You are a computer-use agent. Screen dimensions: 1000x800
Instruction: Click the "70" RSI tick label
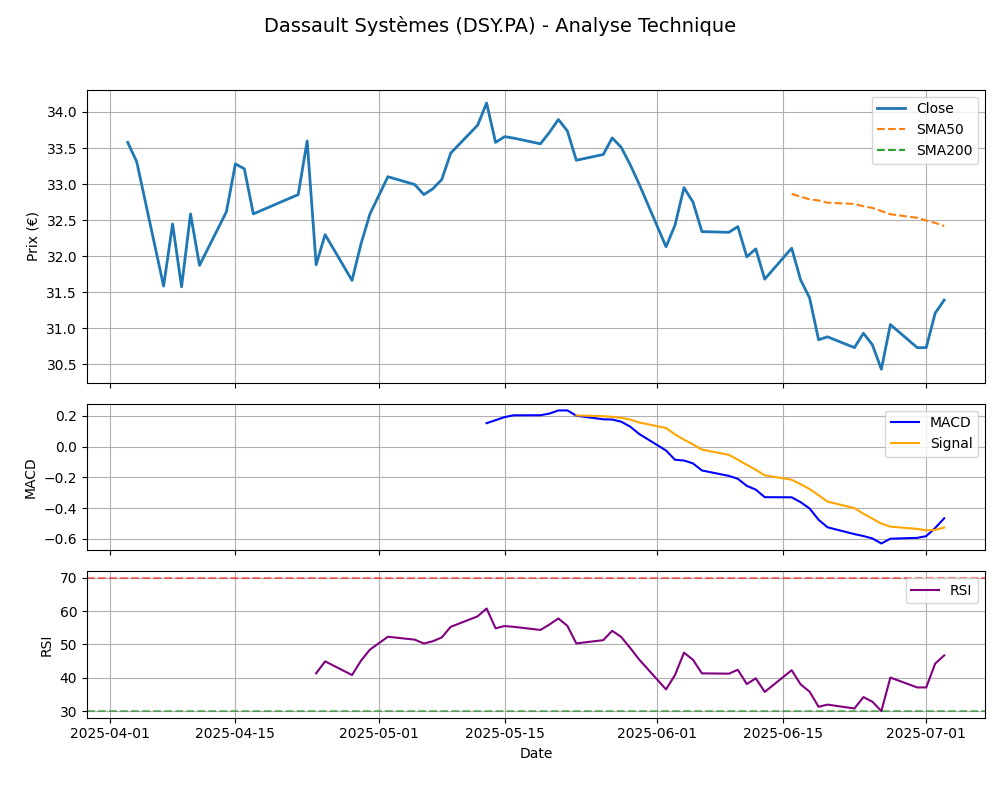[x=69, y=579]
